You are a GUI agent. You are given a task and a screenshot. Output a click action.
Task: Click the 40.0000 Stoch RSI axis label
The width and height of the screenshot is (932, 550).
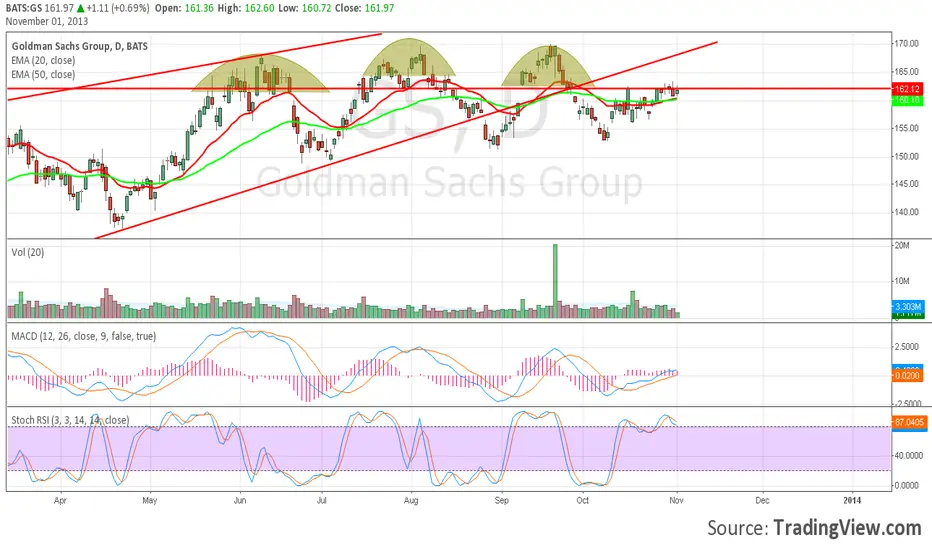[909, 455]
